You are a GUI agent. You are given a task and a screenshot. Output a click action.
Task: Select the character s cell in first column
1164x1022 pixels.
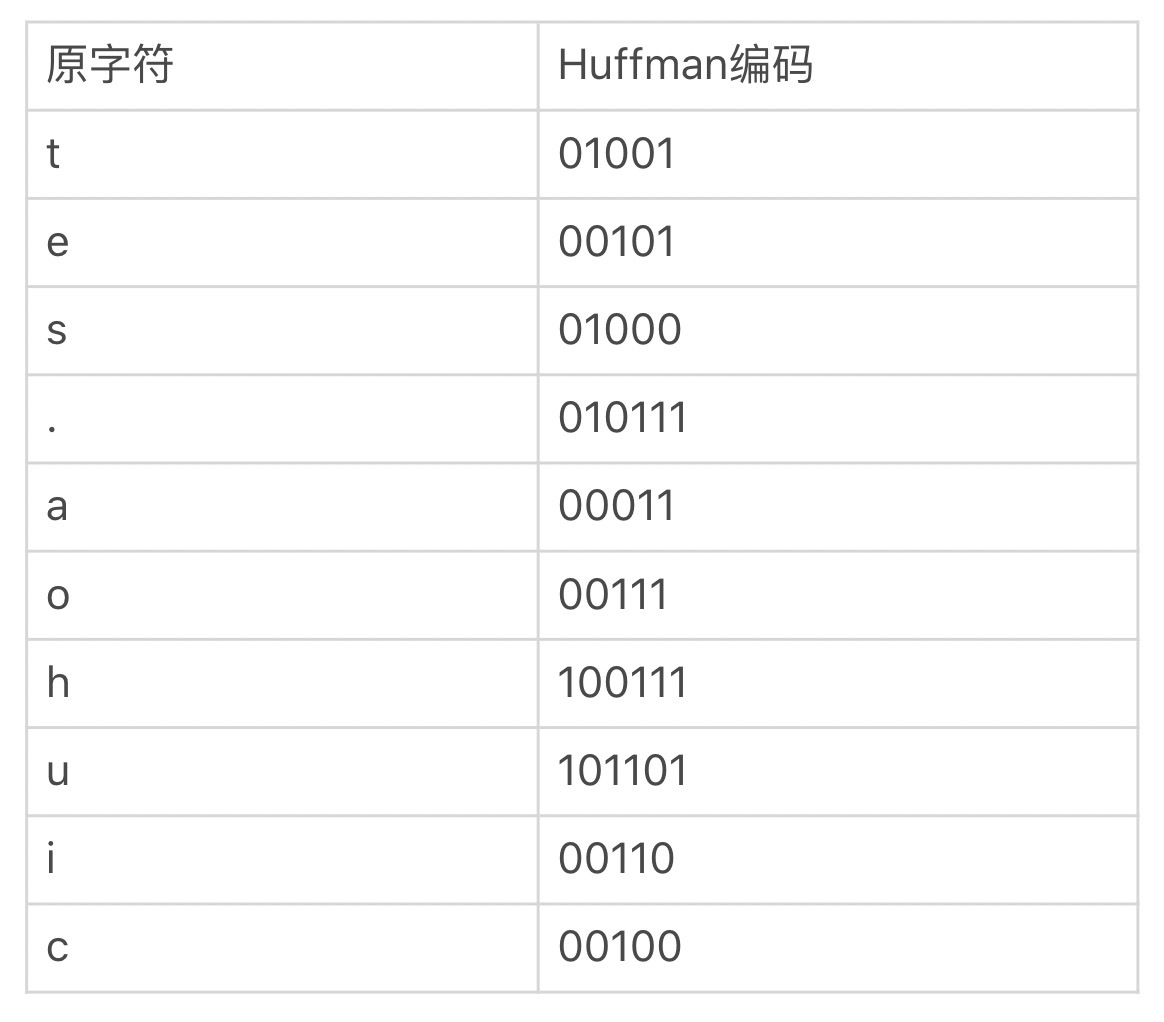57,330
